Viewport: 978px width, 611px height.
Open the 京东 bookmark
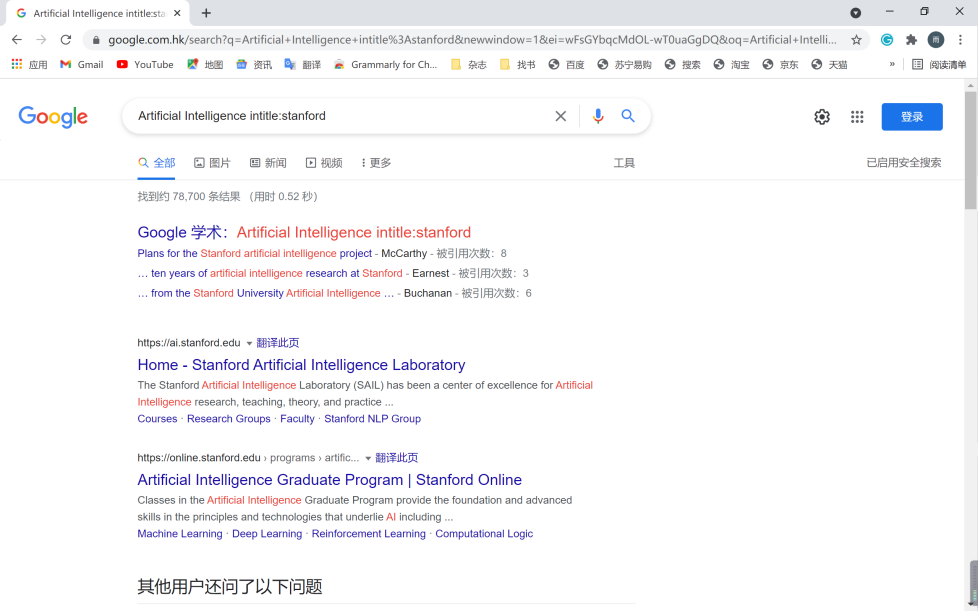pos(780,64)
